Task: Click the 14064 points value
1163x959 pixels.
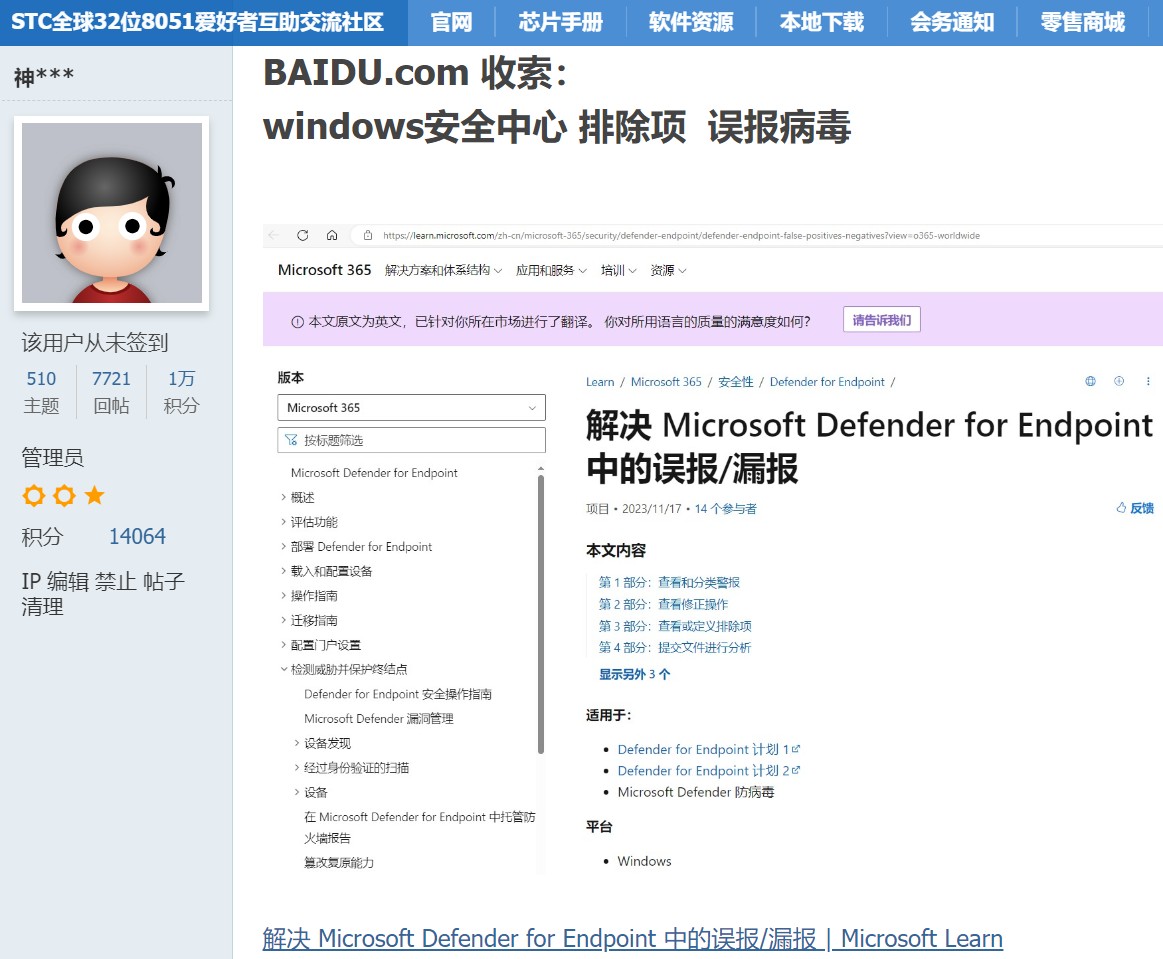Action: point(137,536)
